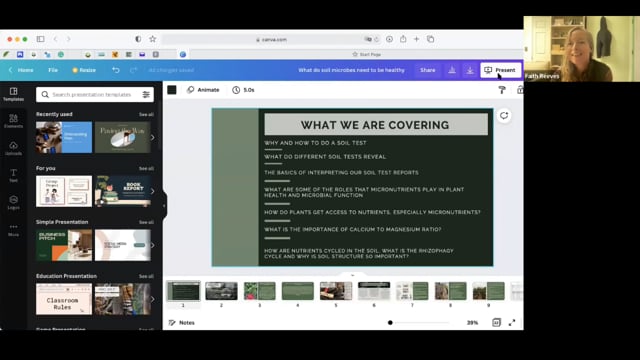Click the zoom slider handle
The width and height of the screenshot is (640, 360).
point(390,322)
